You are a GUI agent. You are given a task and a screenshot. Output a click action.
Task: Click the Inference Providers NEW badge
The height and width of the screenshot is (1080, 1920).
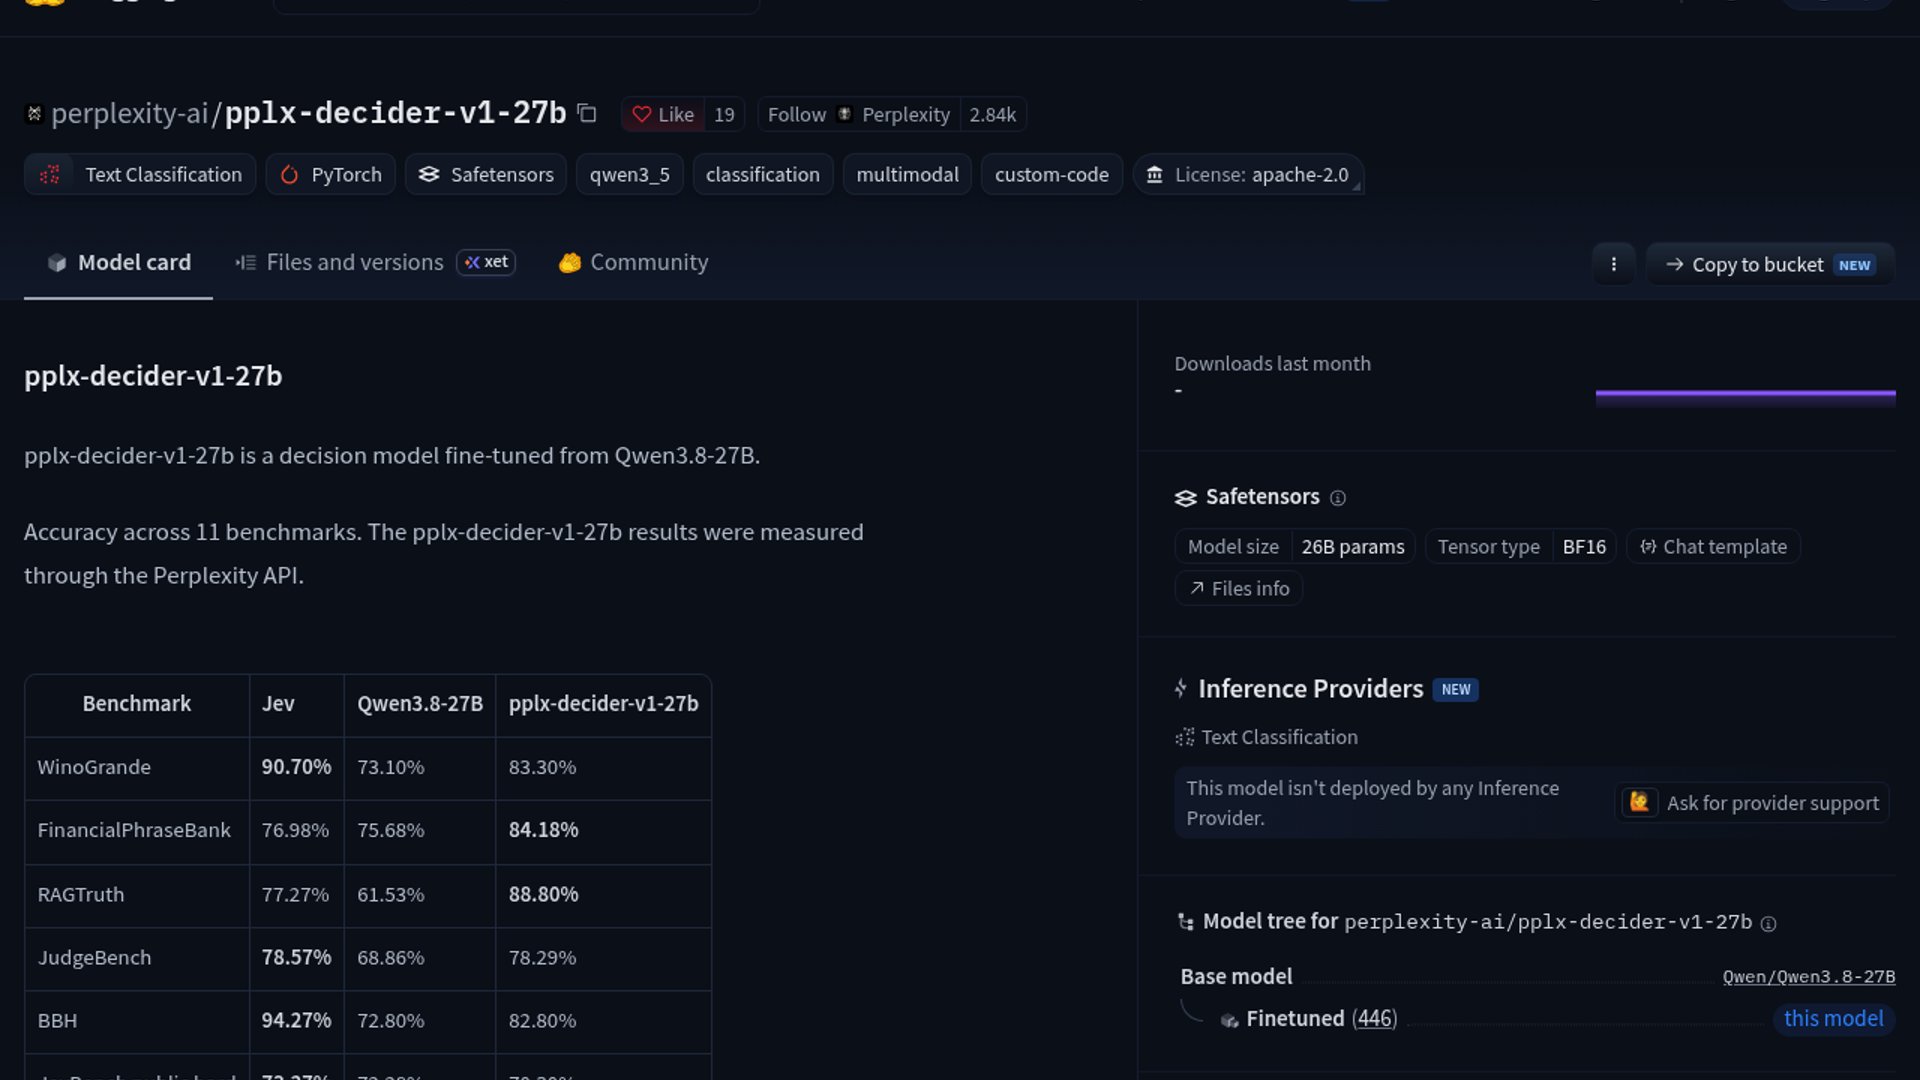pyautogui.click(x=1455, y=690)
